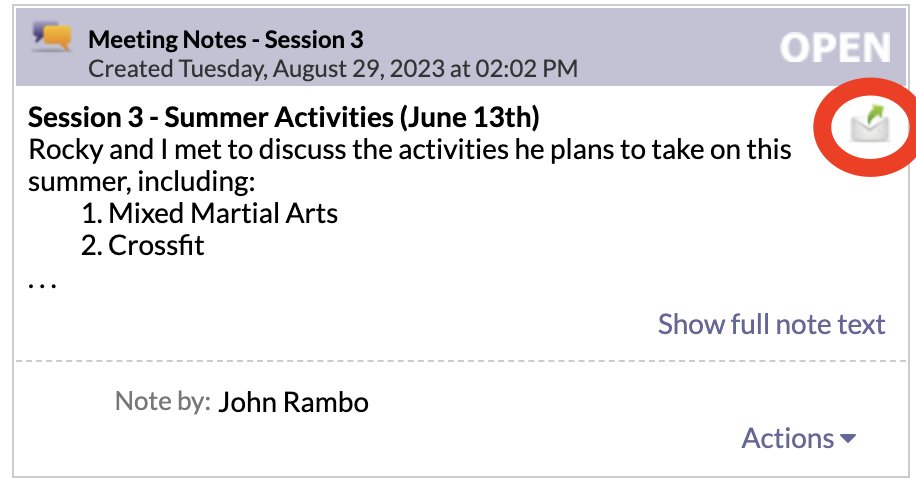Image resolution: width=916 pixels, height=480 pixels.
Task: Click the OPEN status label
Action: click(x=835, y=48)
